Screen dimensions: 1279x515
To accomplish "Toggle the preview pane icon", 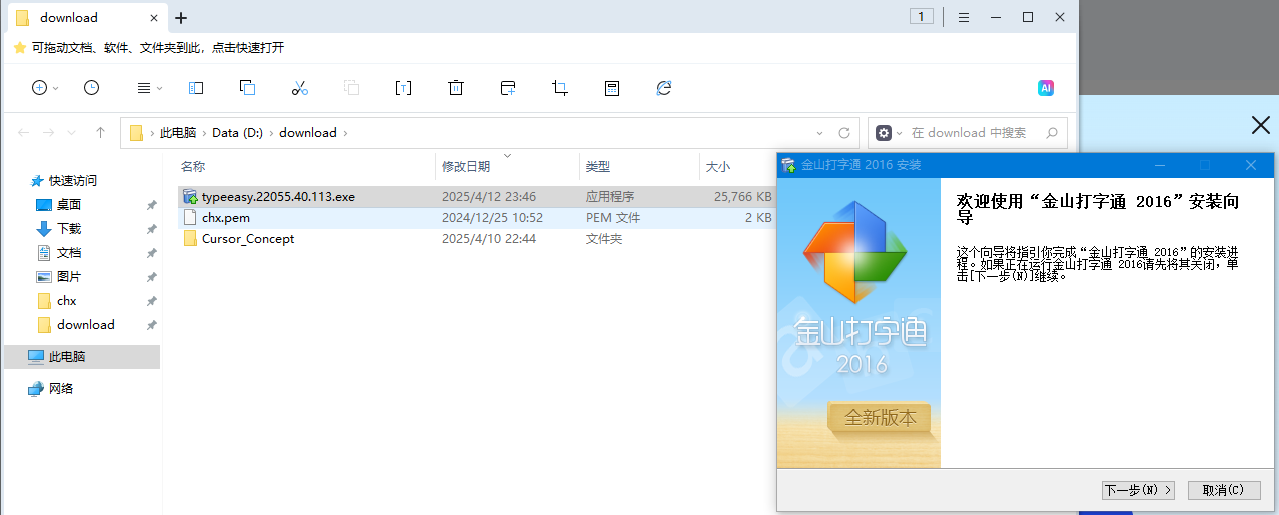I will coord(196,88).
